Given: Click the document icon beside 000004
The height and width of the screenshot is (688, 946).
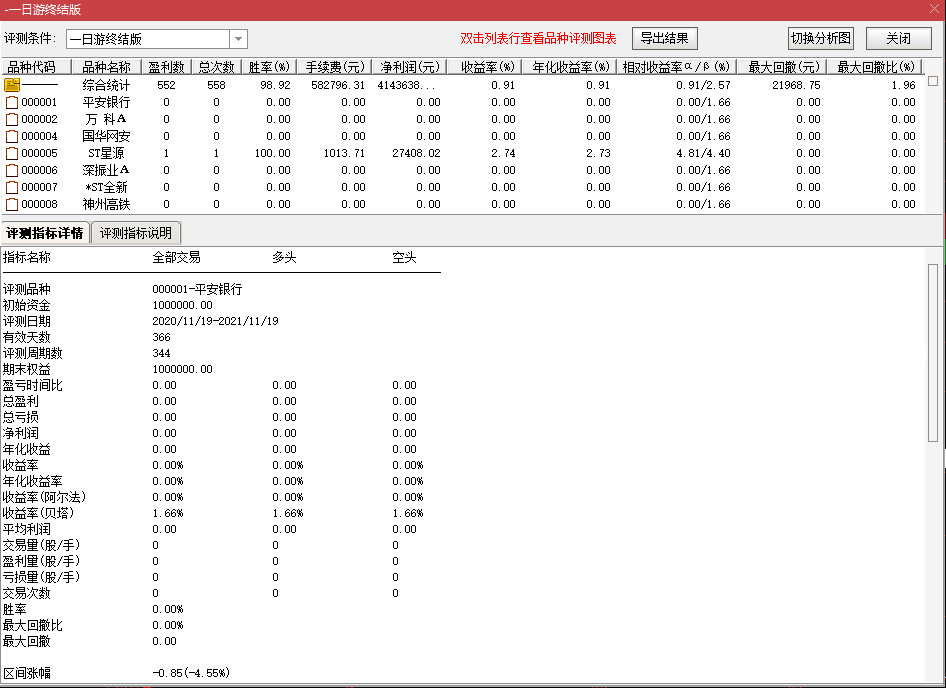Looking at the screenshot, I should [x=12, y=136].
